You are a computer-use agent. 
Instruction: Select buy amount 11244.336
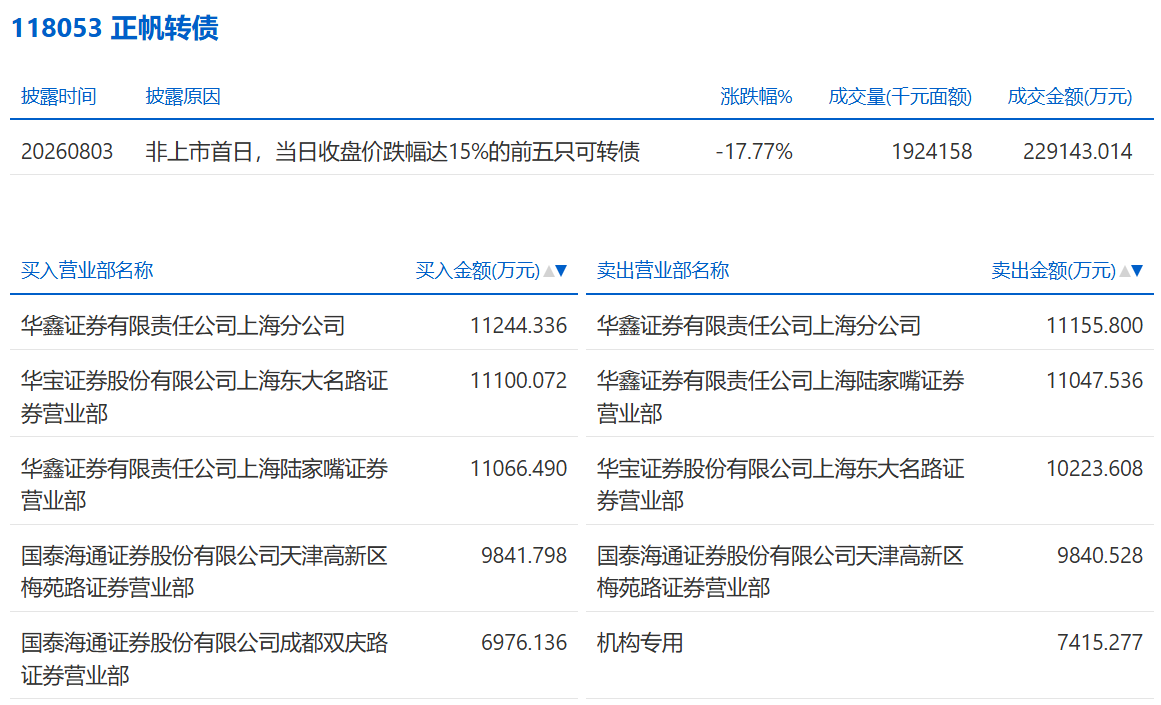coord(518,326)
